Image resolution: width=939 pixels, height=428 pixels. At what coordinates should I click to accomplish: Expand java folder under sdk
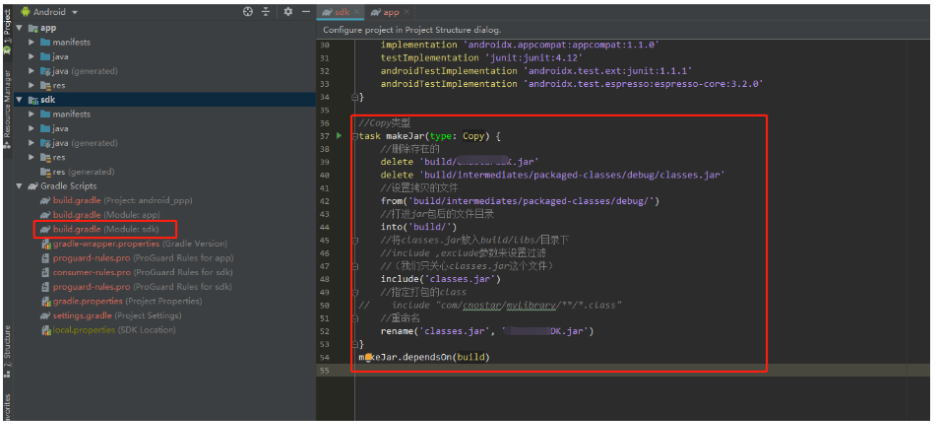pos(32,129)
